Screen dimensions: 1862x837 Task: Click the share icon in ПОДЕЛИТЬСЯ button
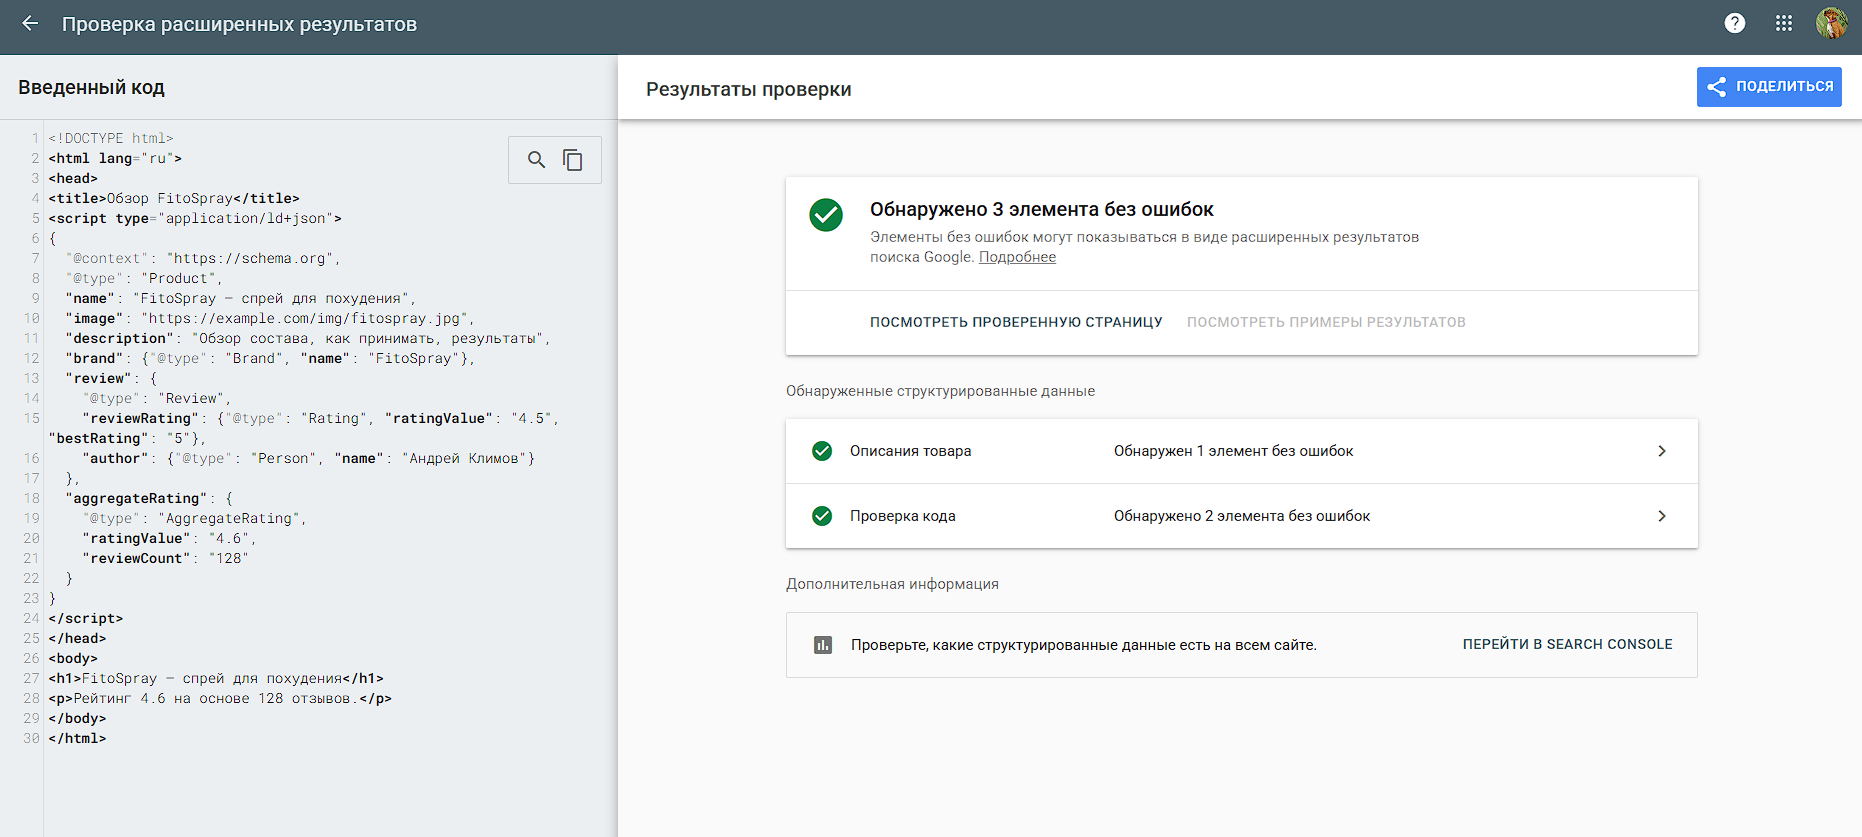coord(1717,87)
